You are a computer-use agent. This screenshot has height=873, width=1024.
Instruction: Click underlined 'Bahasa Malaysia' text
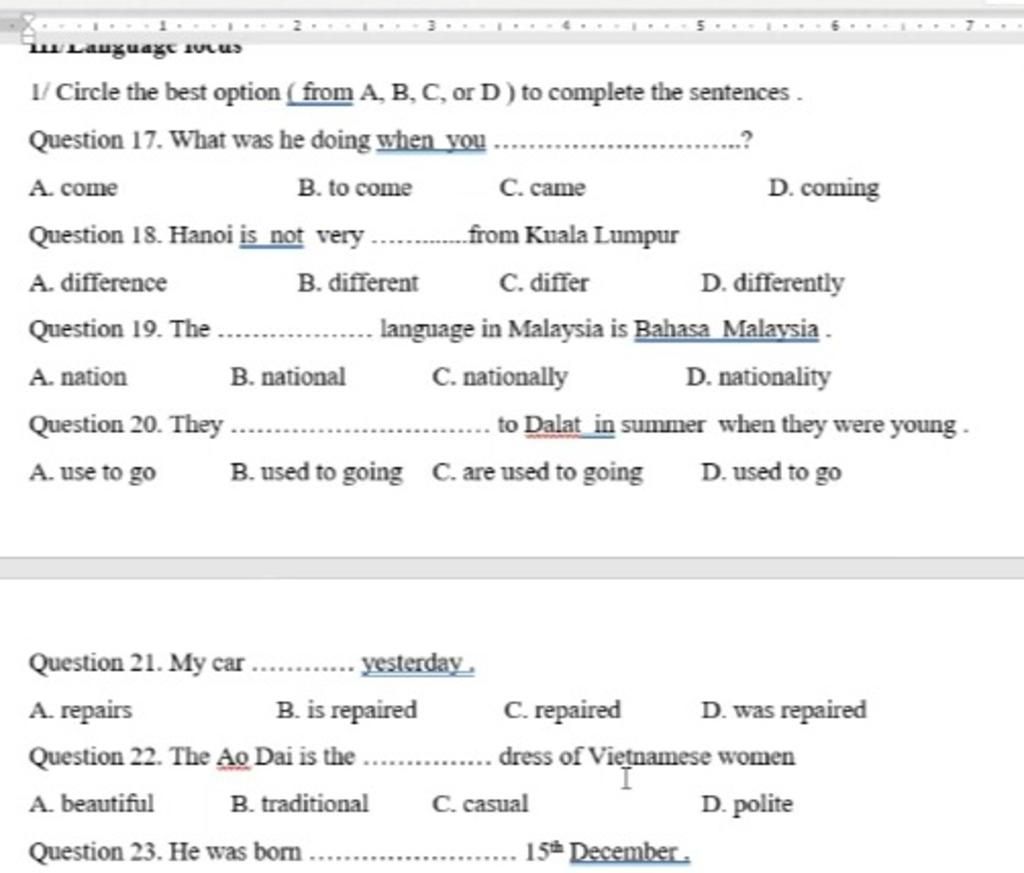[x=727, y=329]
